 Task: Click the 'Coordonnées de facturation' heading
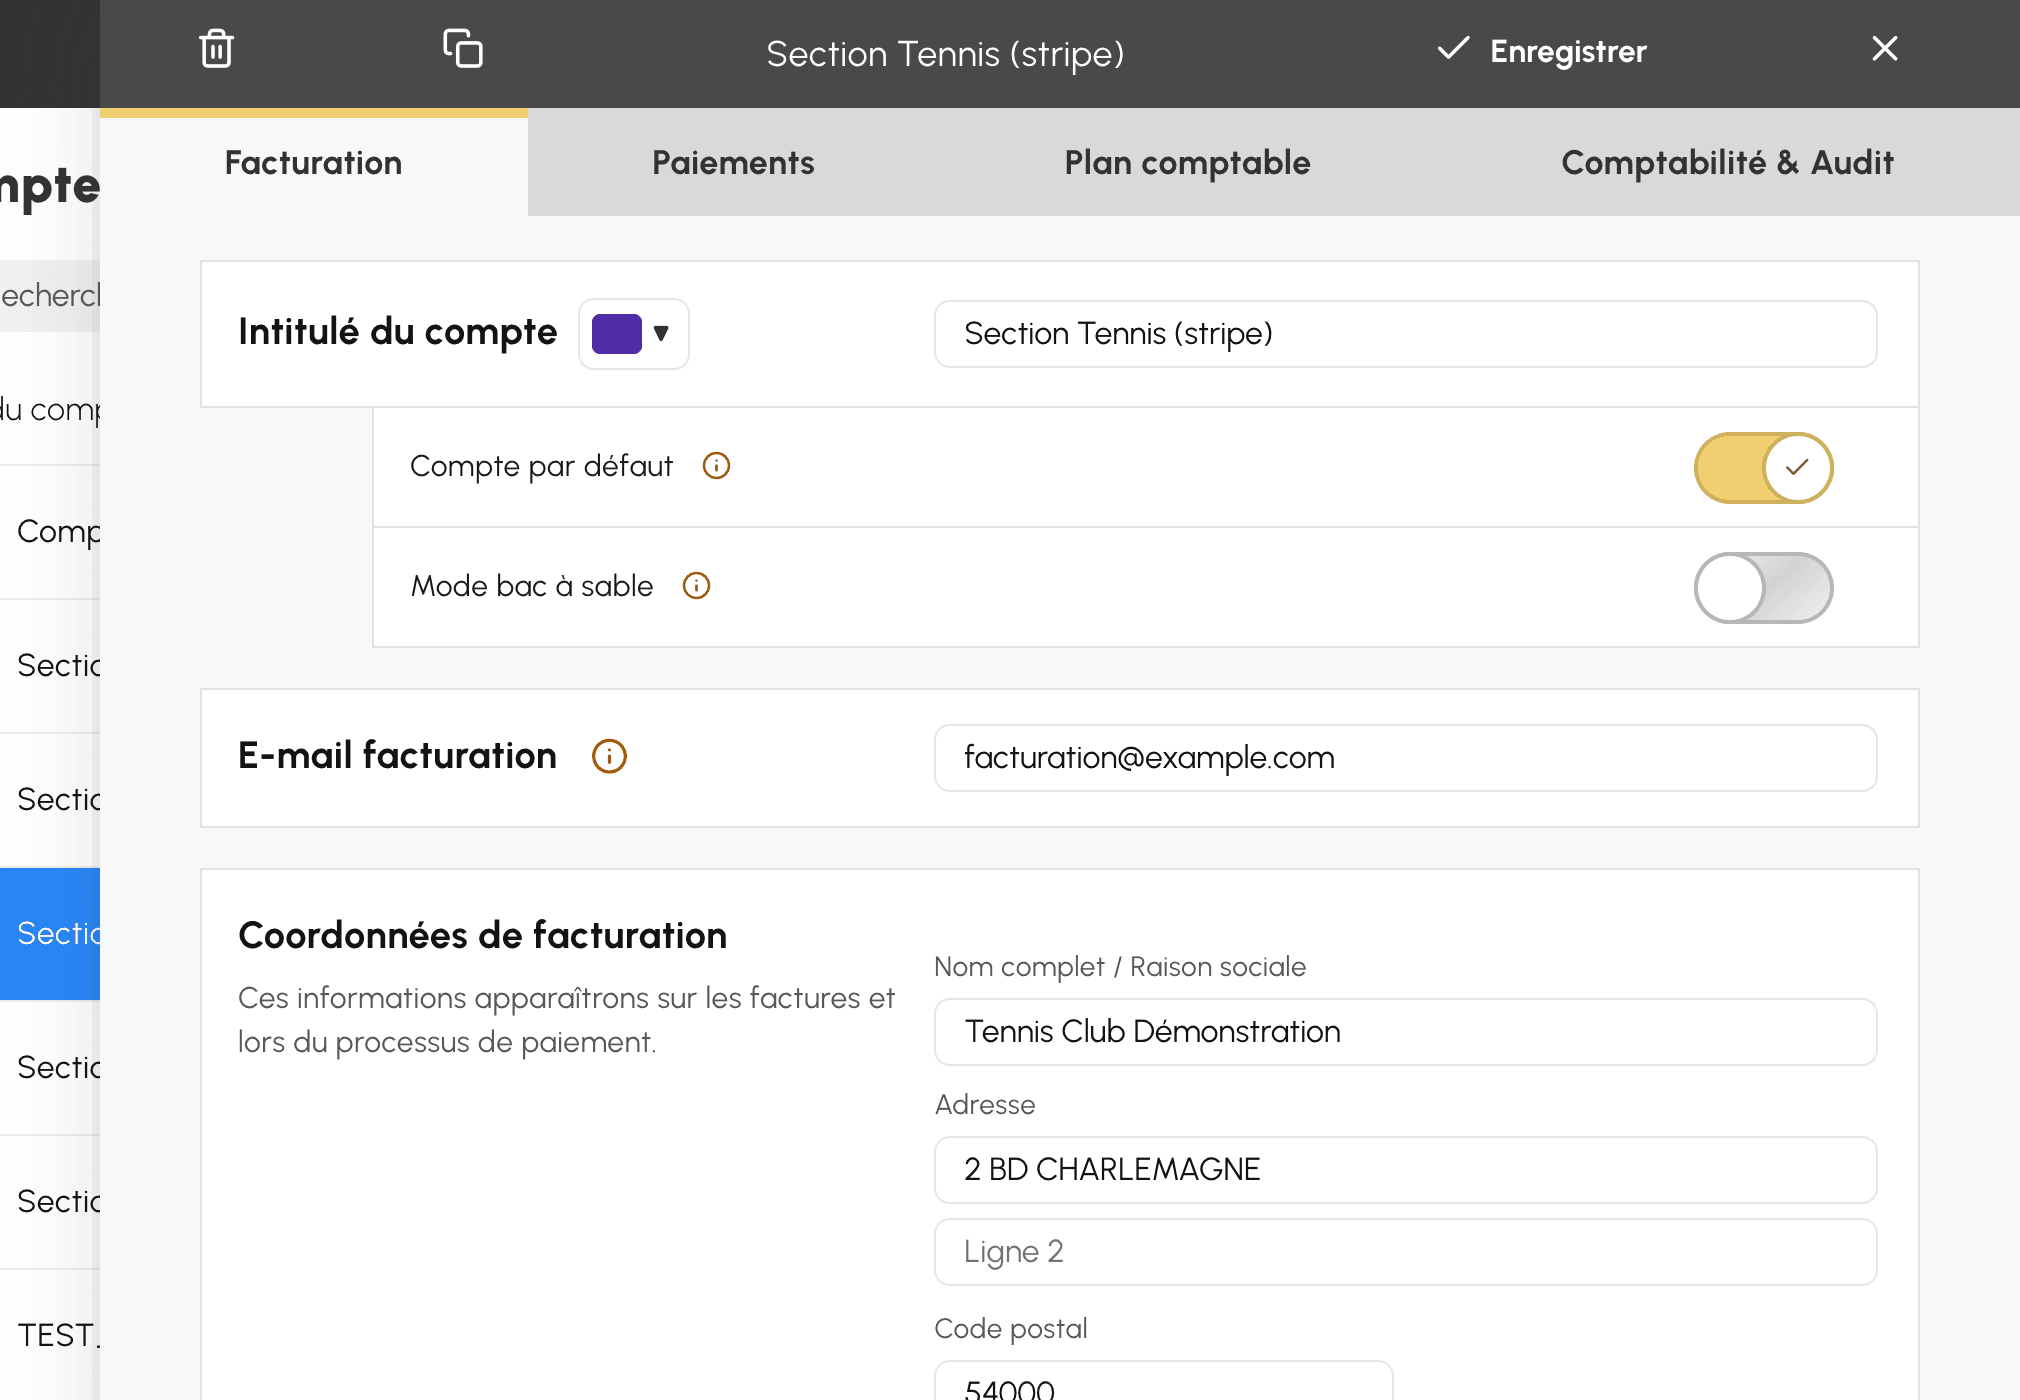tap(482, 936)
